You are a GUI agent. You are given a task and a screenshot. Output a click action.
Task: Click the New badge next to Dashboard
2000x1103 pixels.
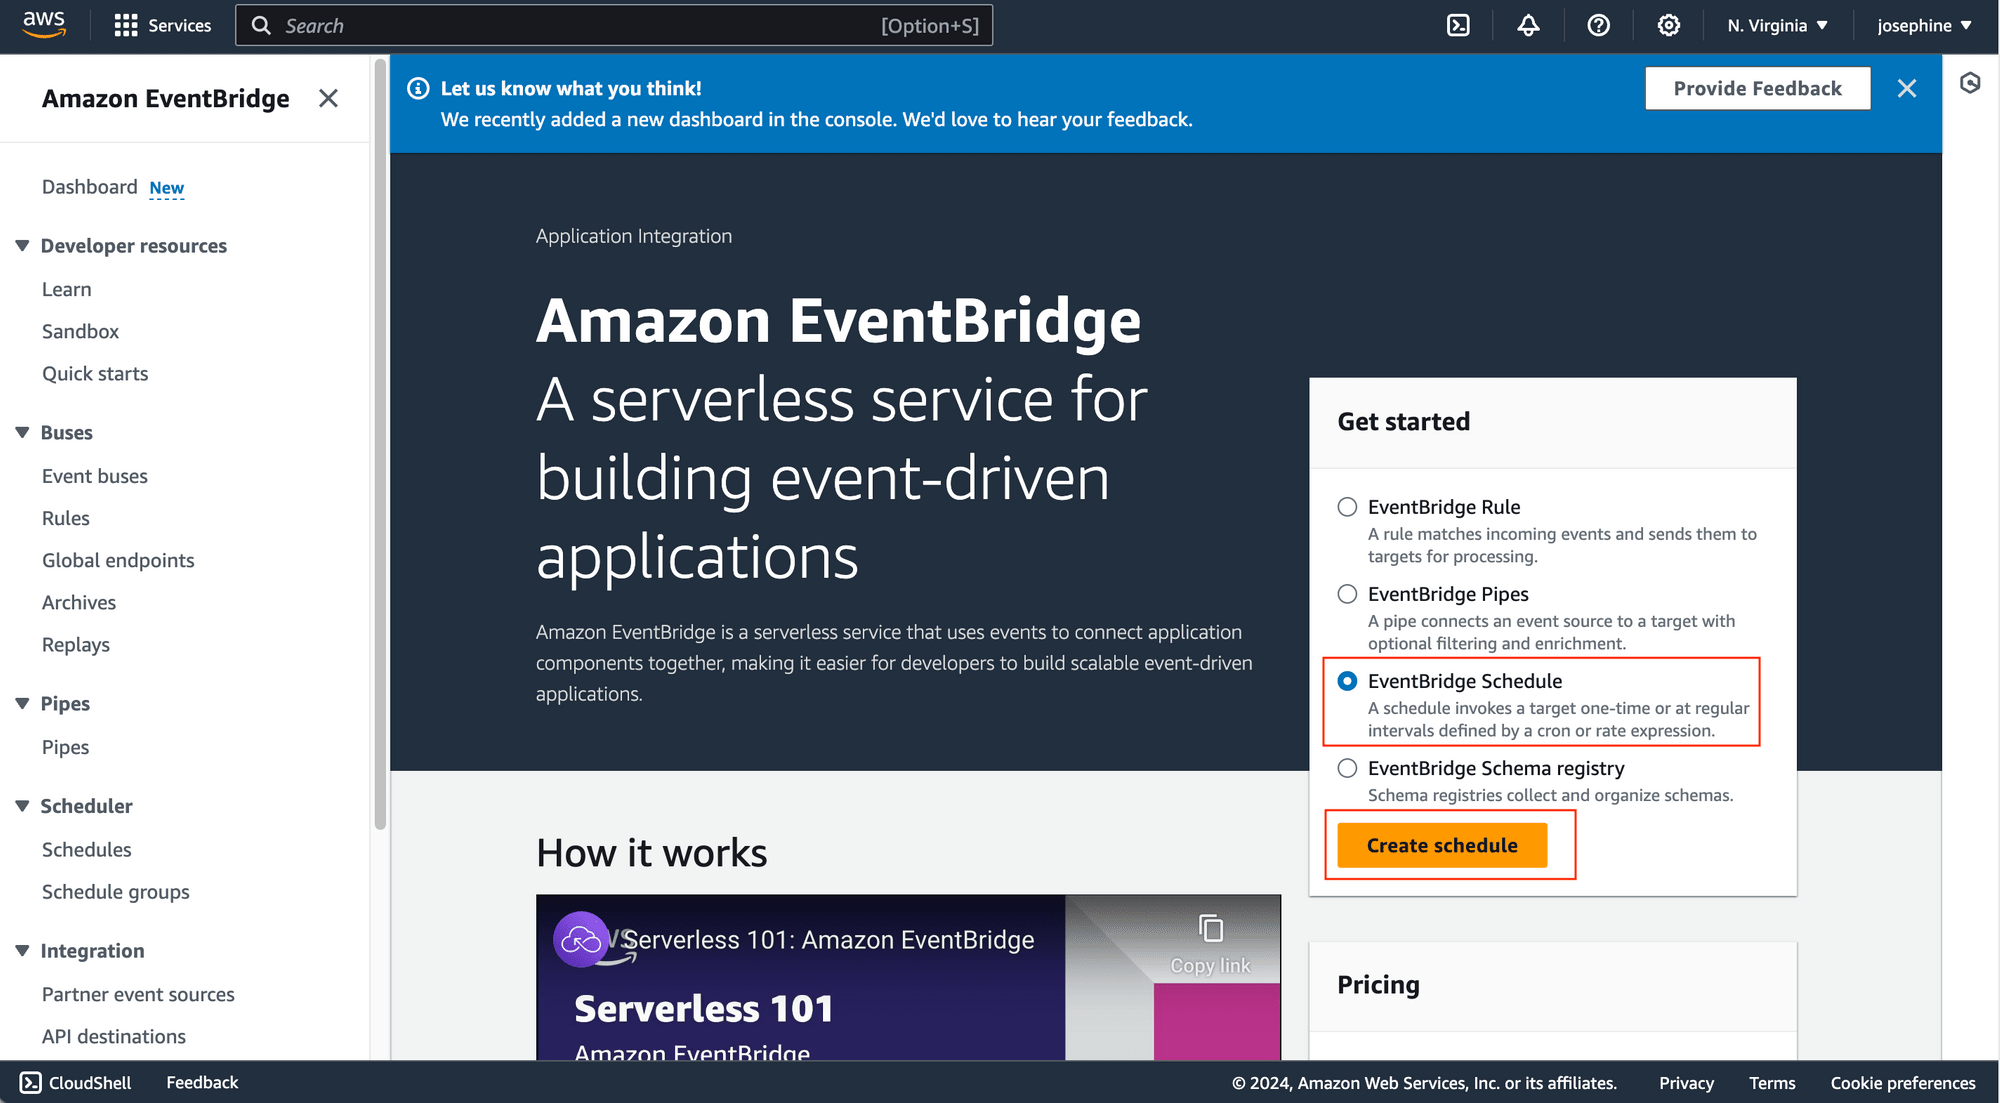click(167, 188)
